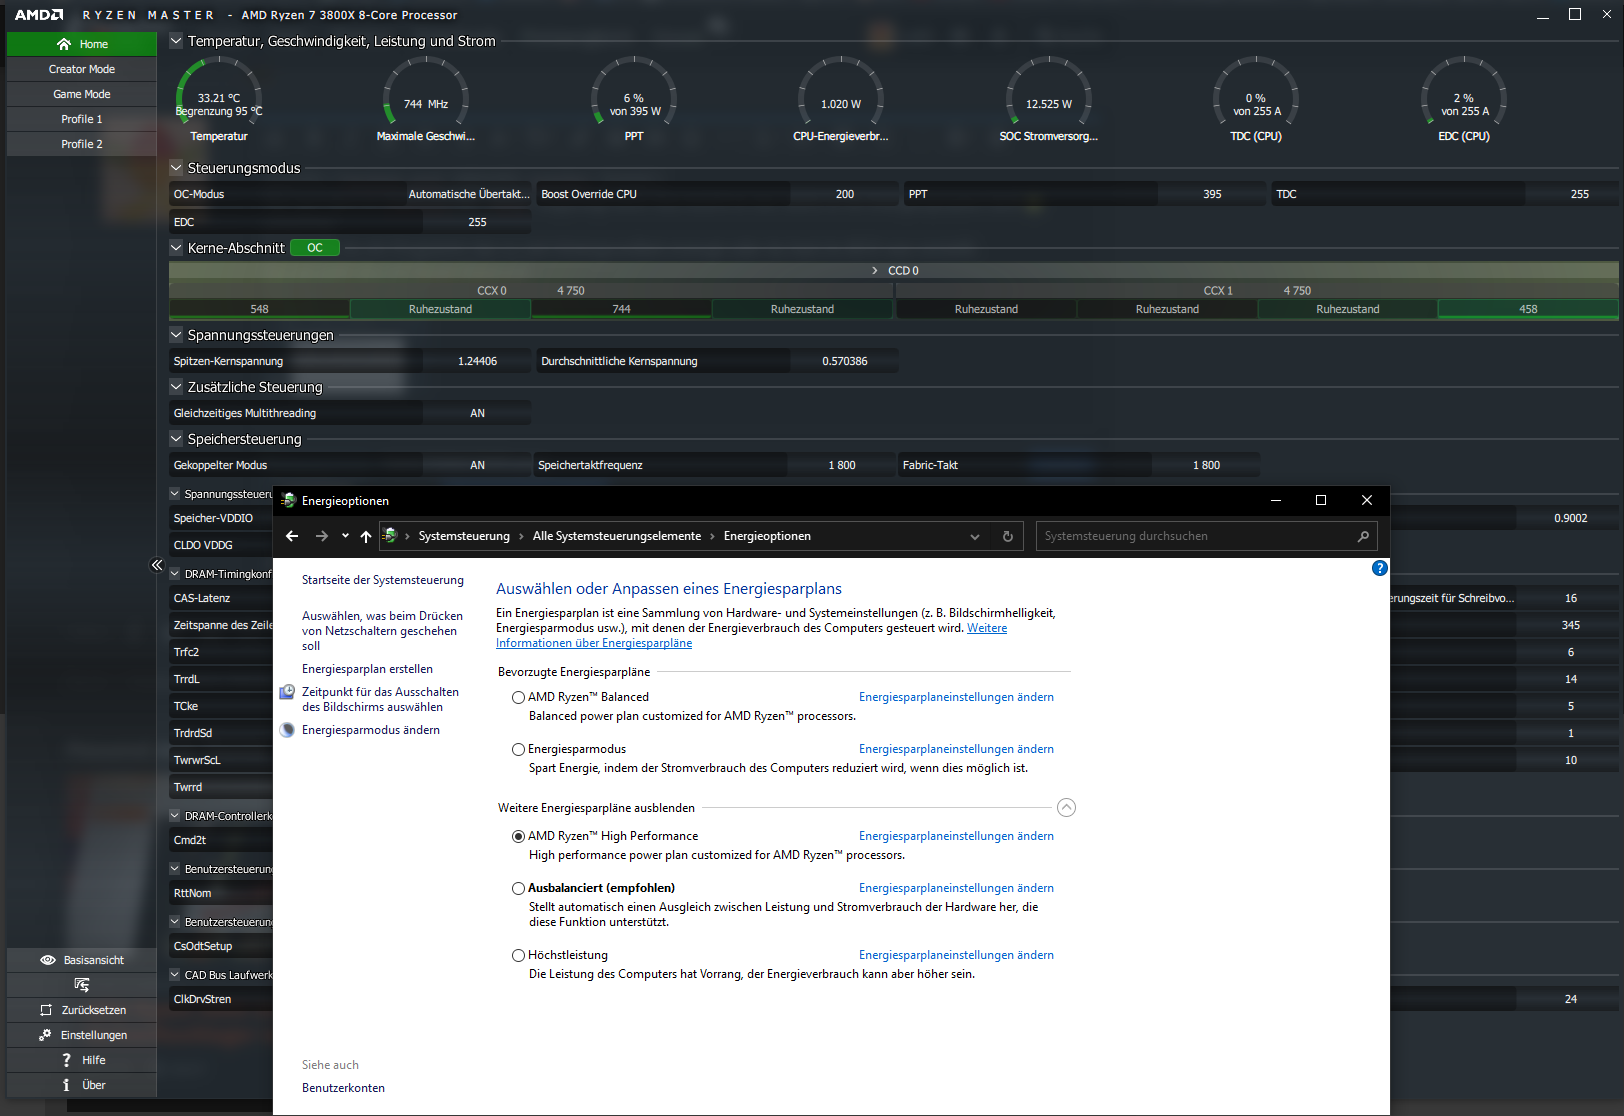This screenshot has height=1116, width=1624.
Task: Open Weitere Informationen über Energiesparpläne link
Action: point(751,636)
